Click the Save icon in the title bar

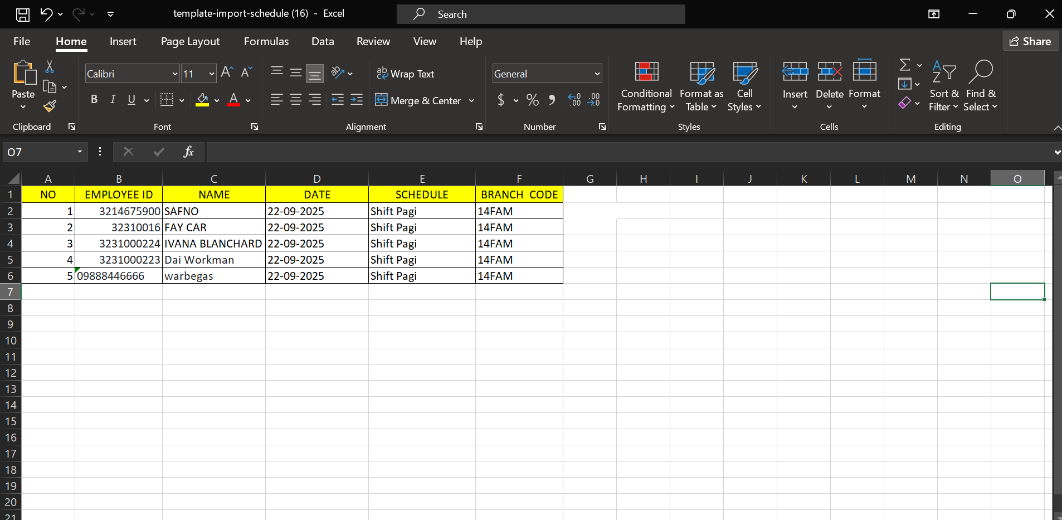click(x=22, y=14)
